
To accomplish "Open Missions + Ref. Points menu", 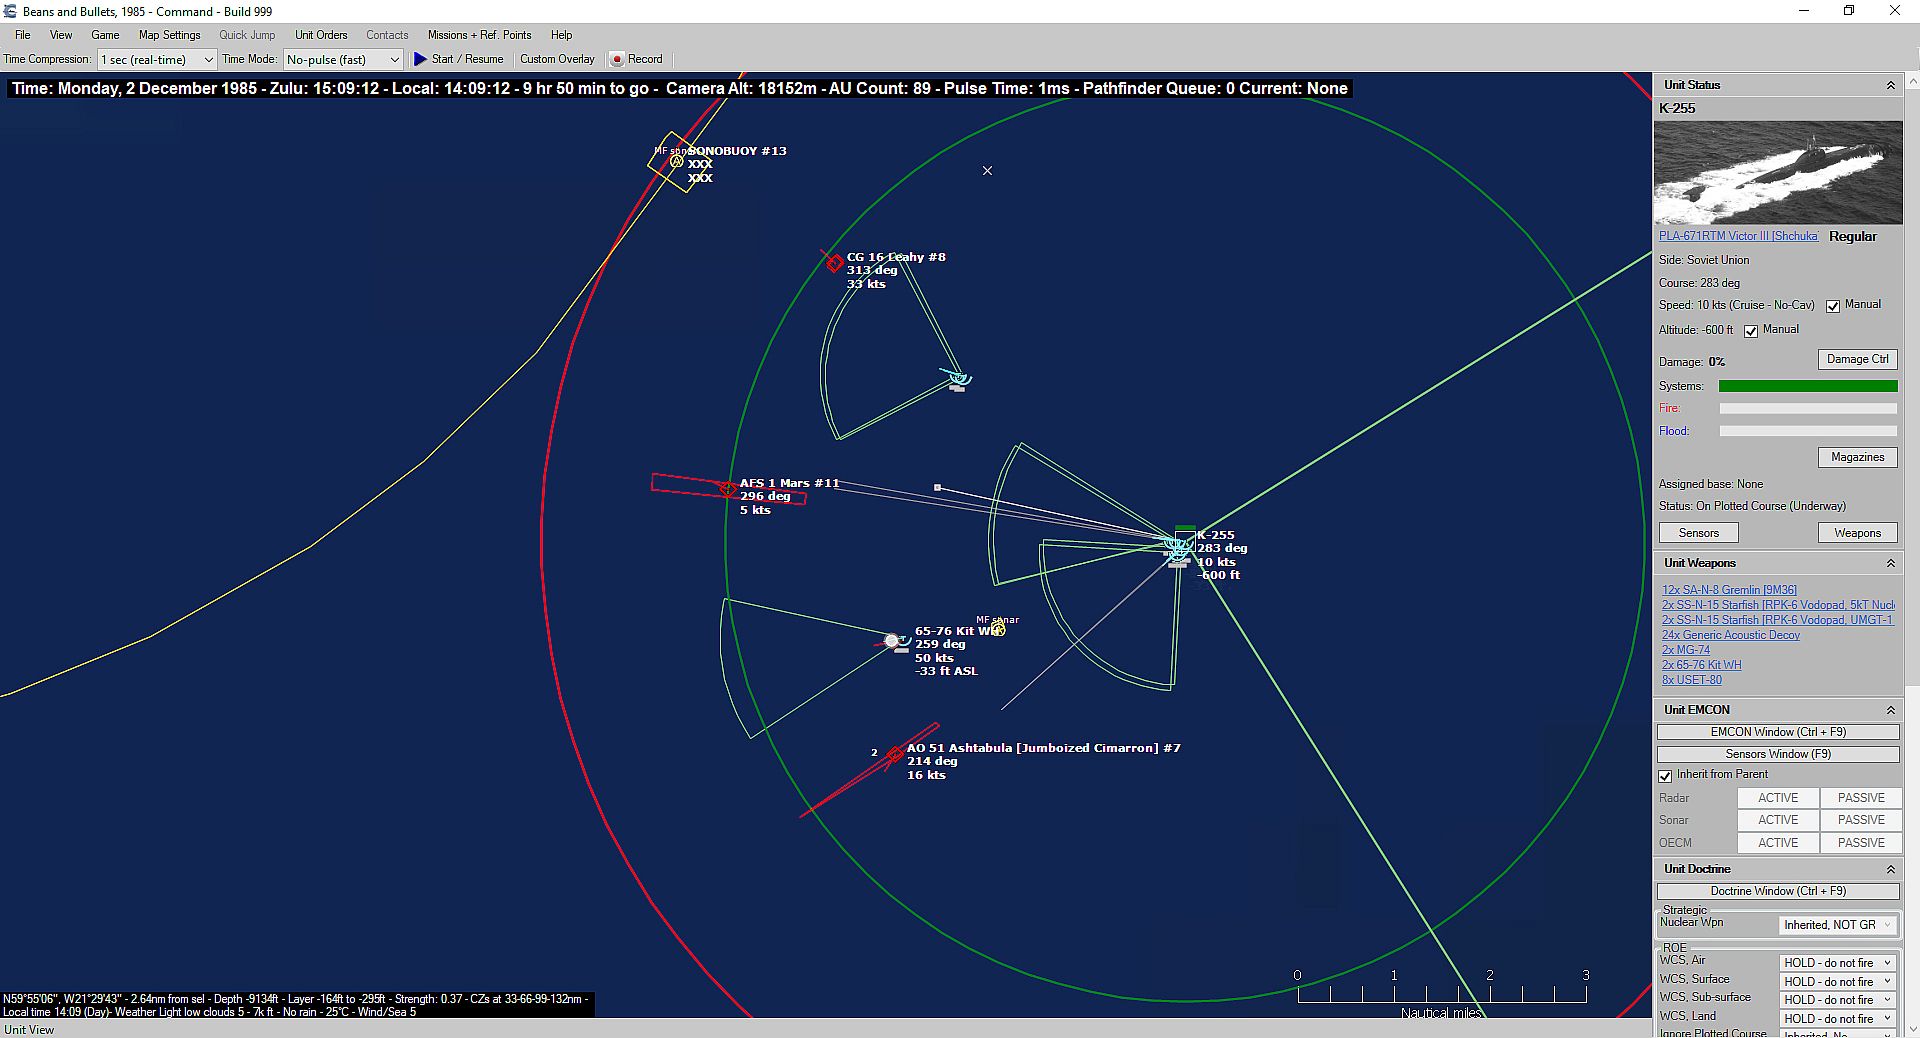I will coord(479,35).
